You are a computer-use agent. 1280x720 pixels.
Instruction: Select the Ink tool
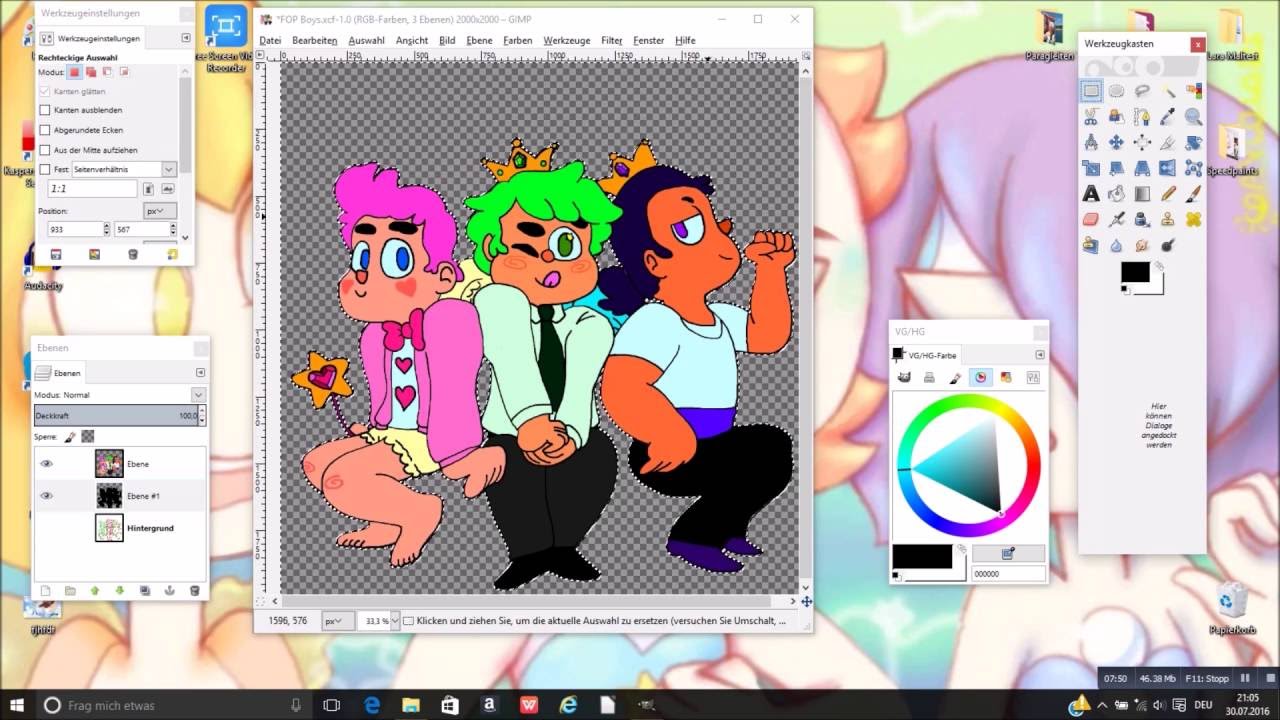1142,219
